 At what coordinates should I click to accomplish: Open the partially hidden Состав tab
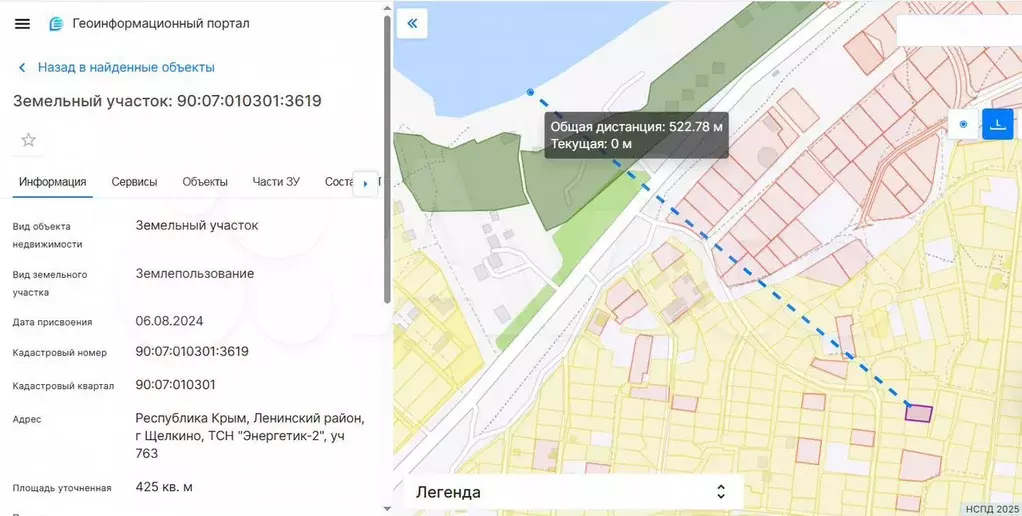click(339, 182)
